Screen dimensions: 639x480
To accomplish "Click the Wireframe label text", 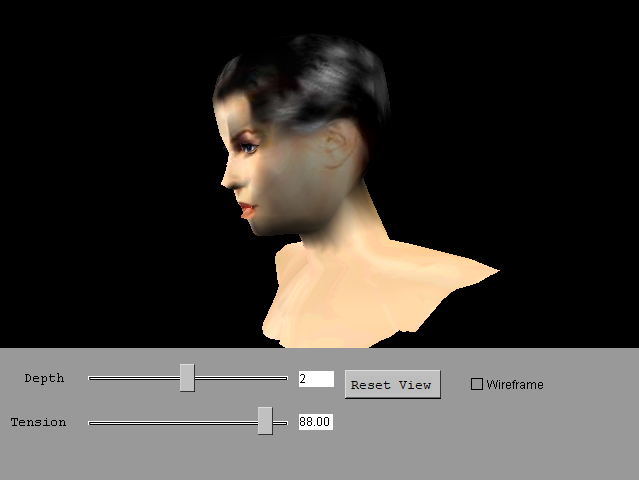I will coord(515,385).
